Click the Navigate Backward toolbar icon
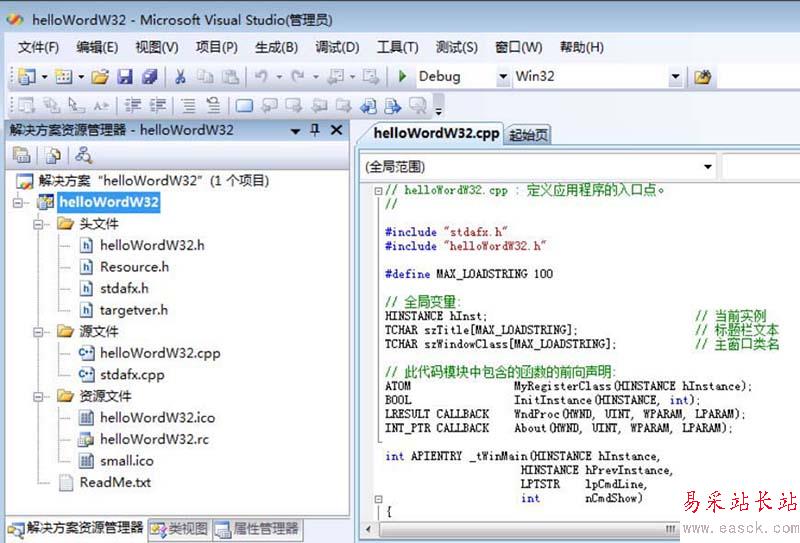 [x=337, y=77]
